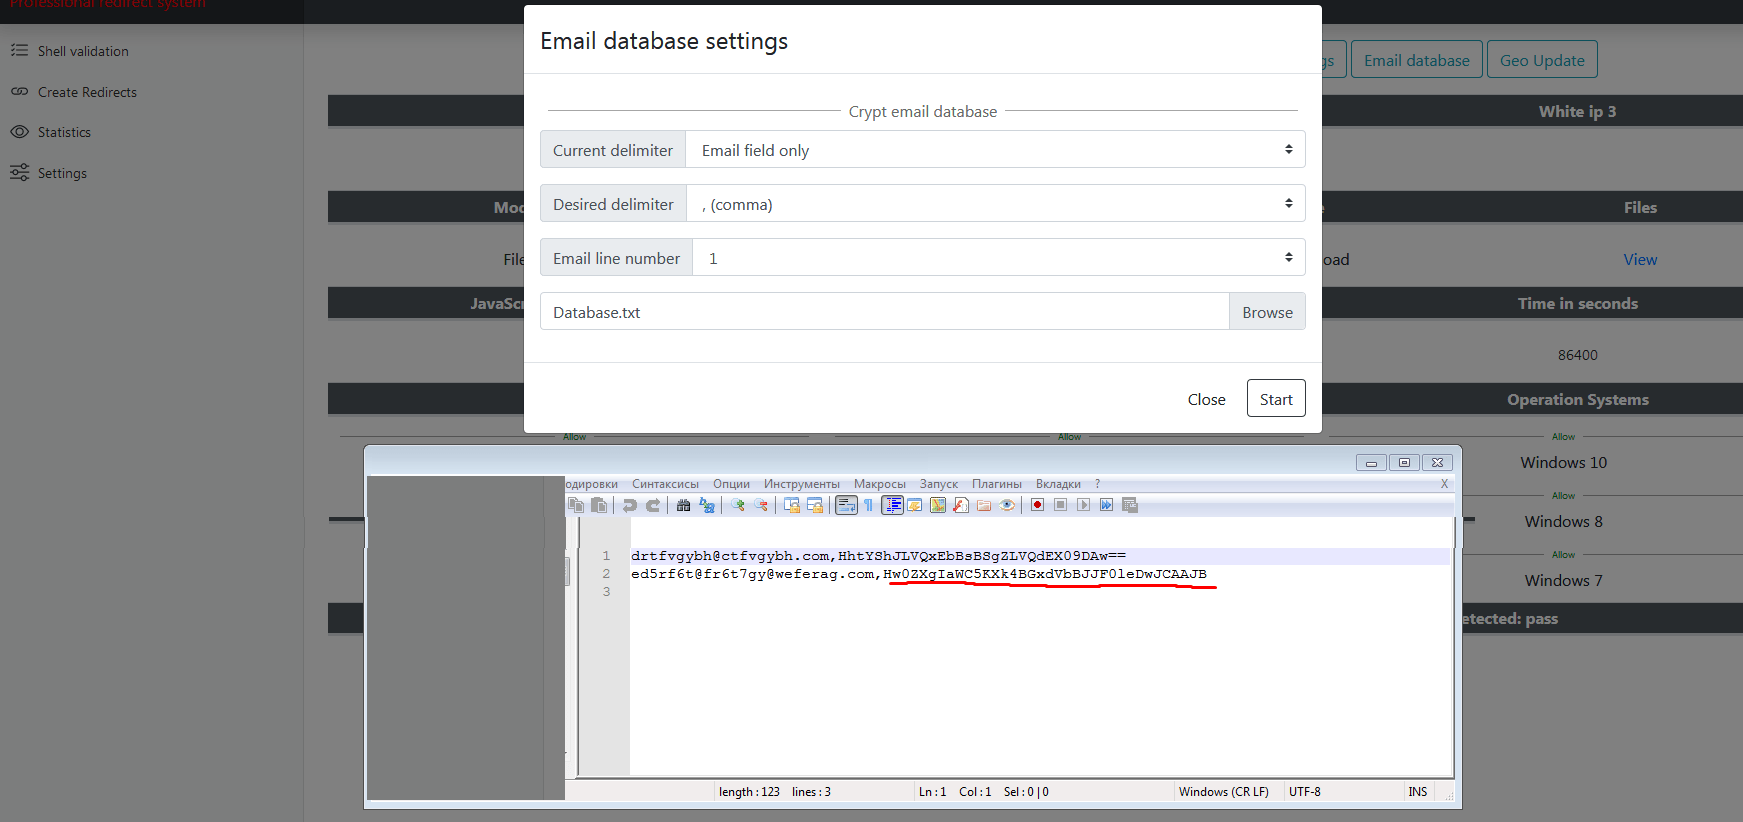Click the Copy icon in Notepad++ toolbar

tap(576, 505)
